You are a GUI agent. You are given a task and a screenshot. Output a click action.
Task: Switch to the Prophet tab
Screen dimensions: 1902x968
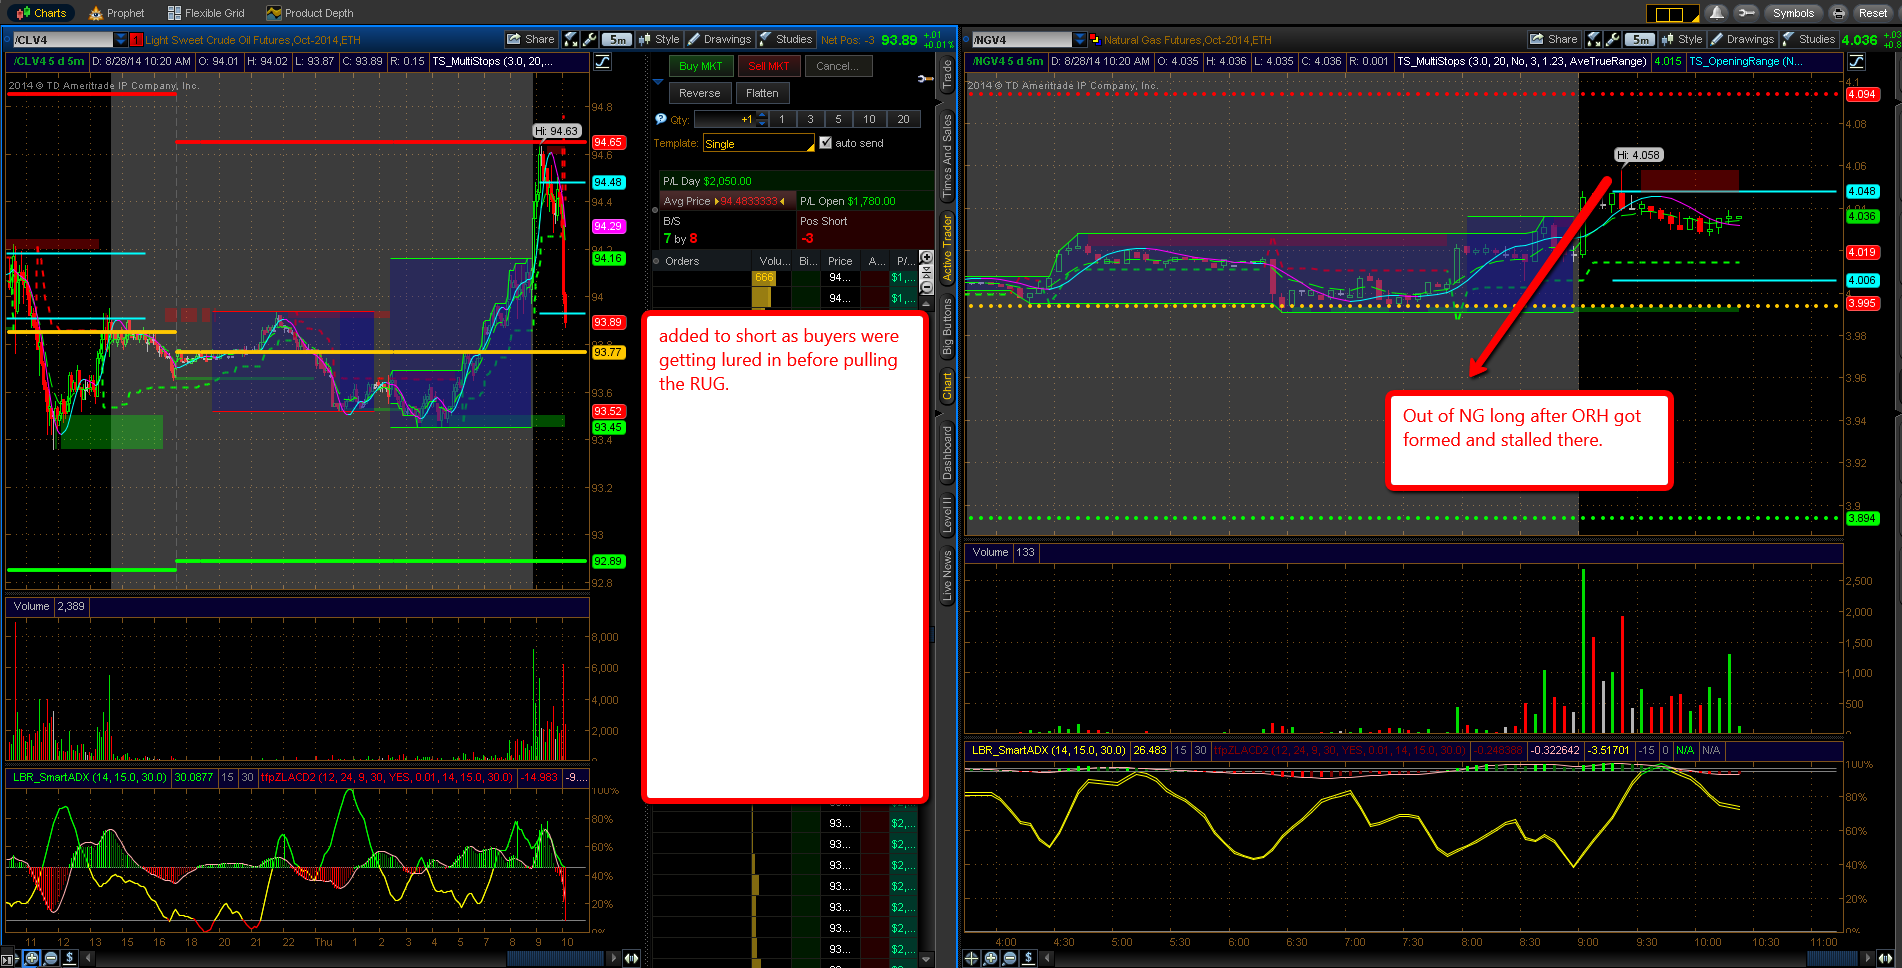tap(117, 13)
